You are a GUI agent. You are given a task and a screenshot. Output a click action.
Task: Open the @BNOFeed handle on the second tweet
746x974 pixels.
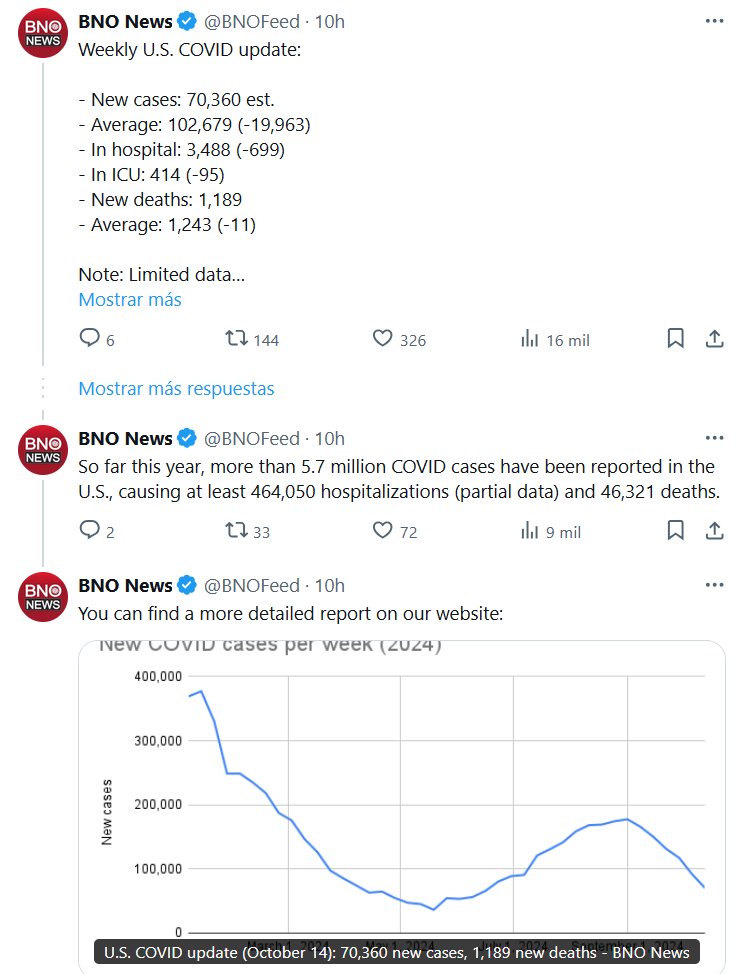click(x=252, y=438)
